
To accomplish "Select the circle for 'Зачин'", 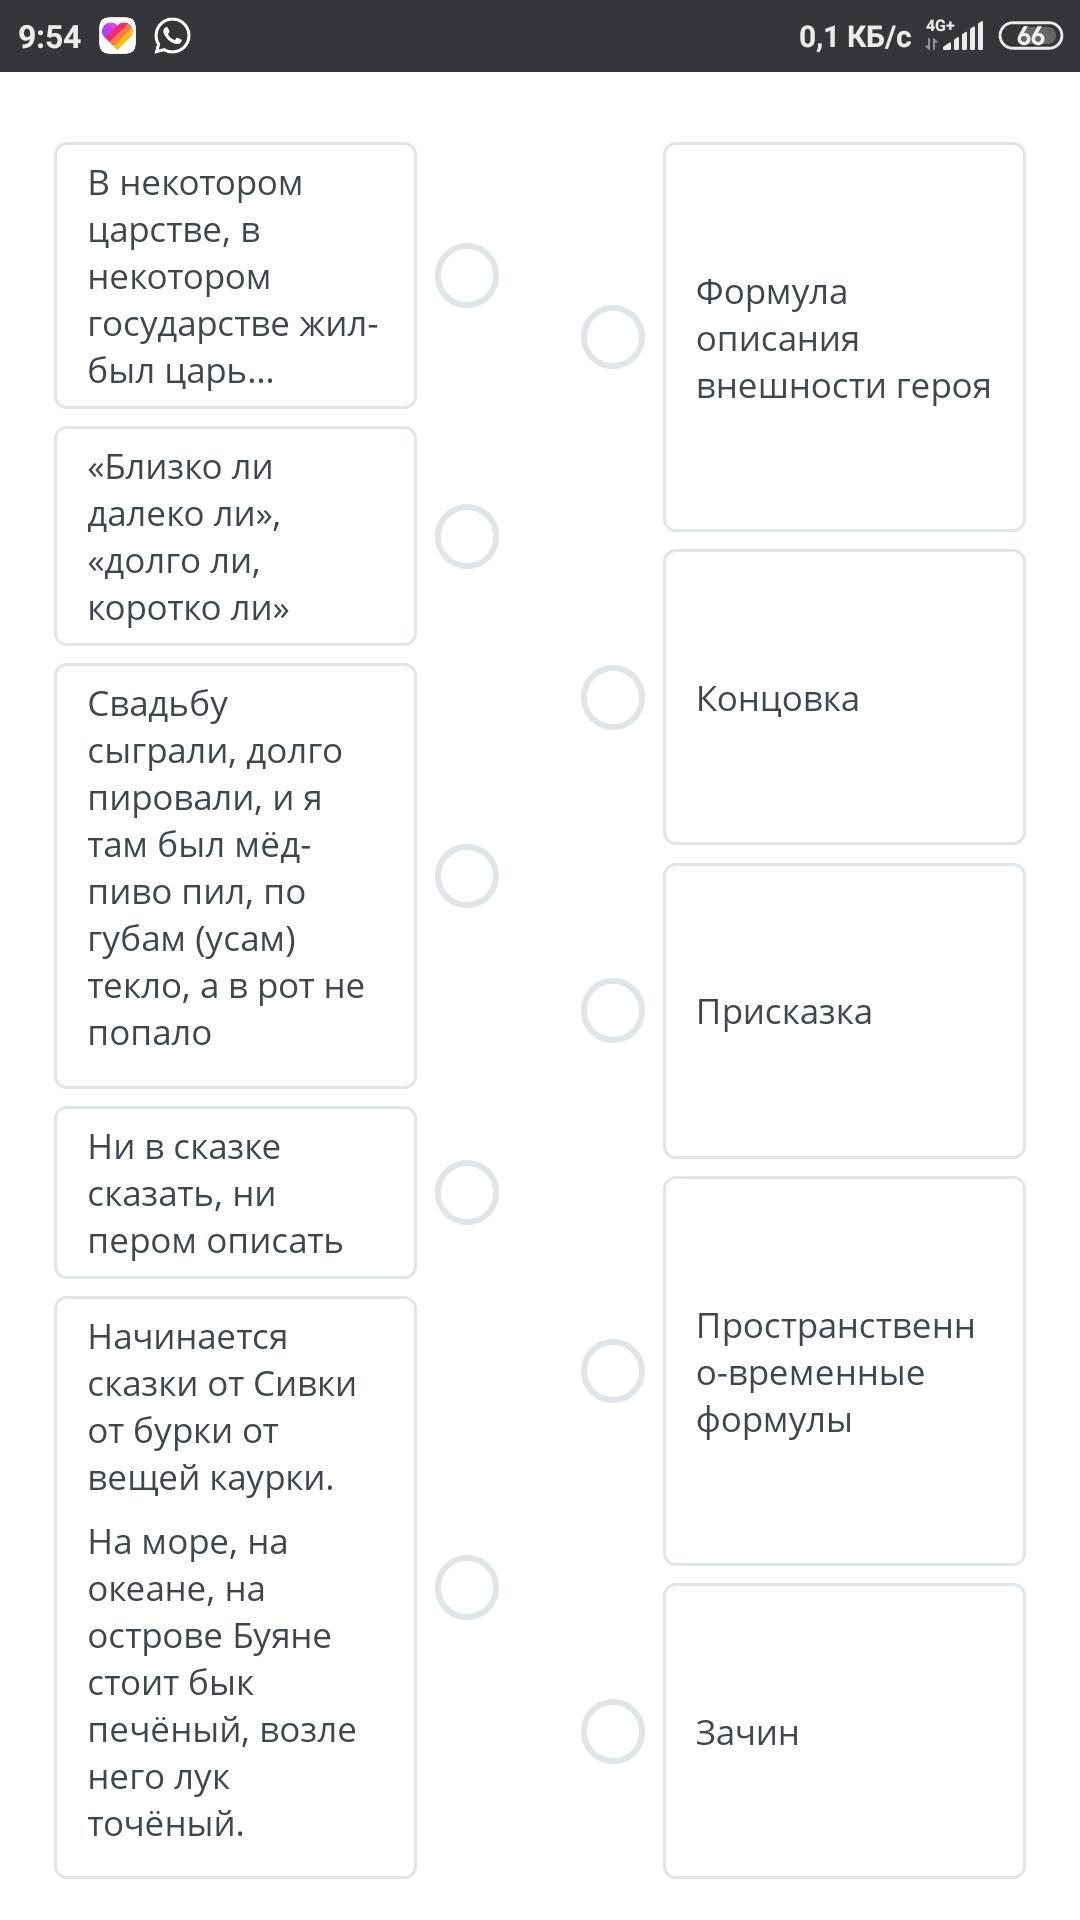I will pyautogui.click(x=612, y=1731).
